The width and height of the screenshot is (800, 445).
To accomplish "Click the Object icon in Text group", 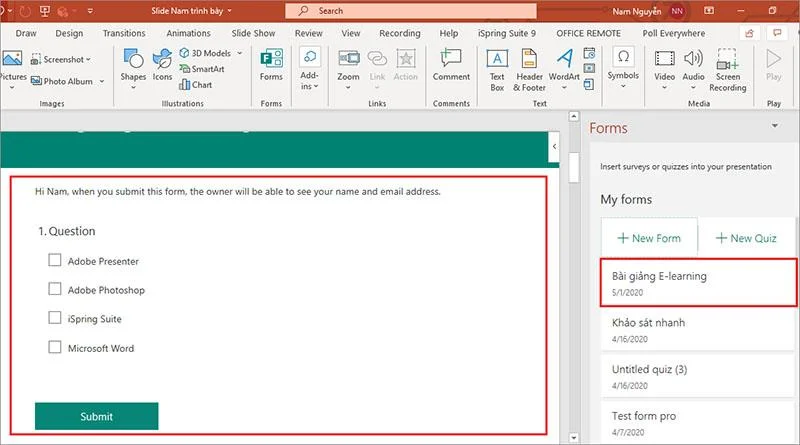I will [x=589, y=84].
